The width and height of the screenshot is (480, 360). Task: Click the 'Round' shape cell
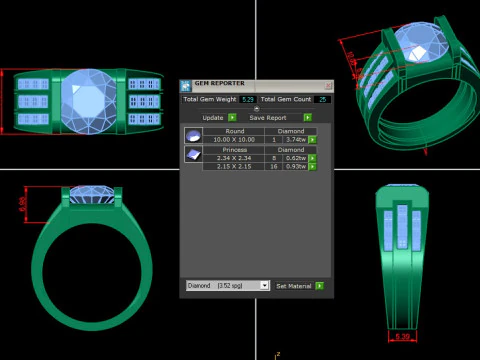(x=234, y=131)
